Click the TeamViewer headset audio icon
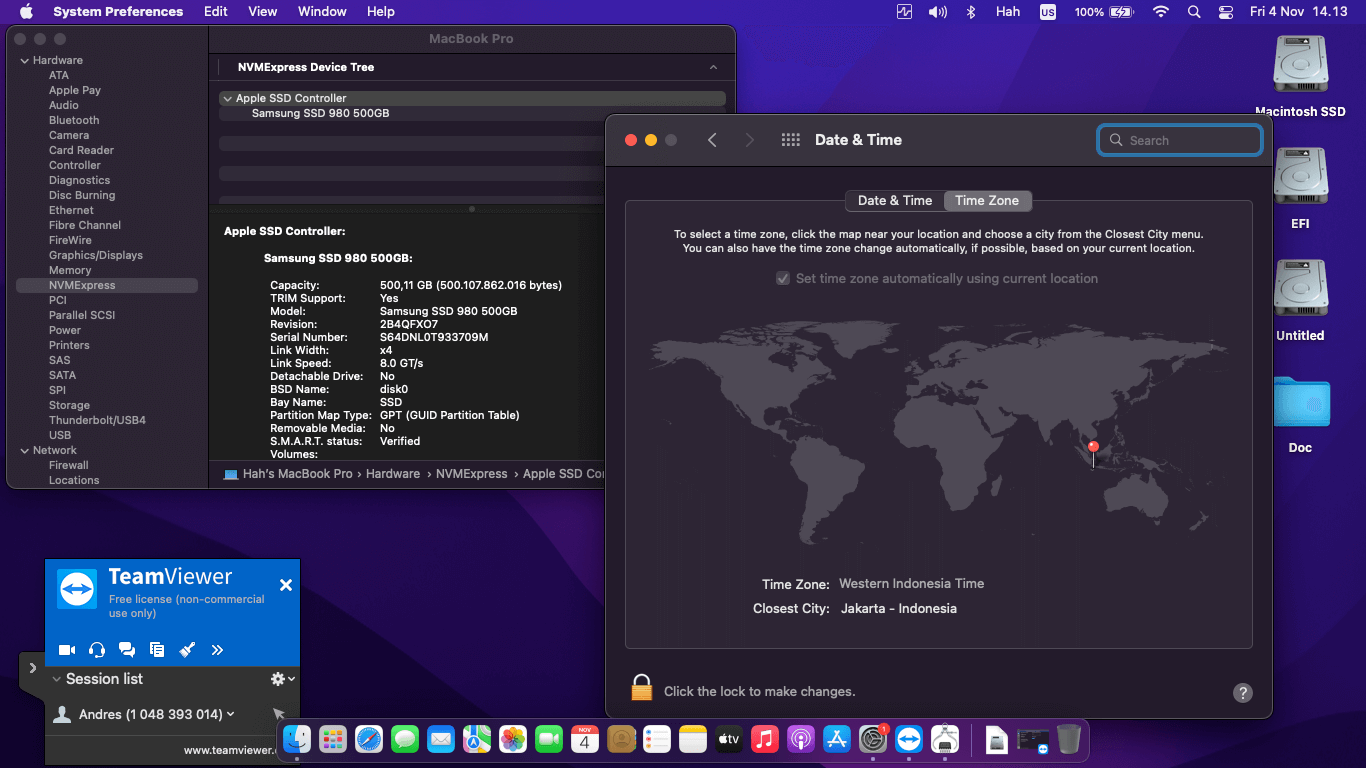 click(97, 650)
